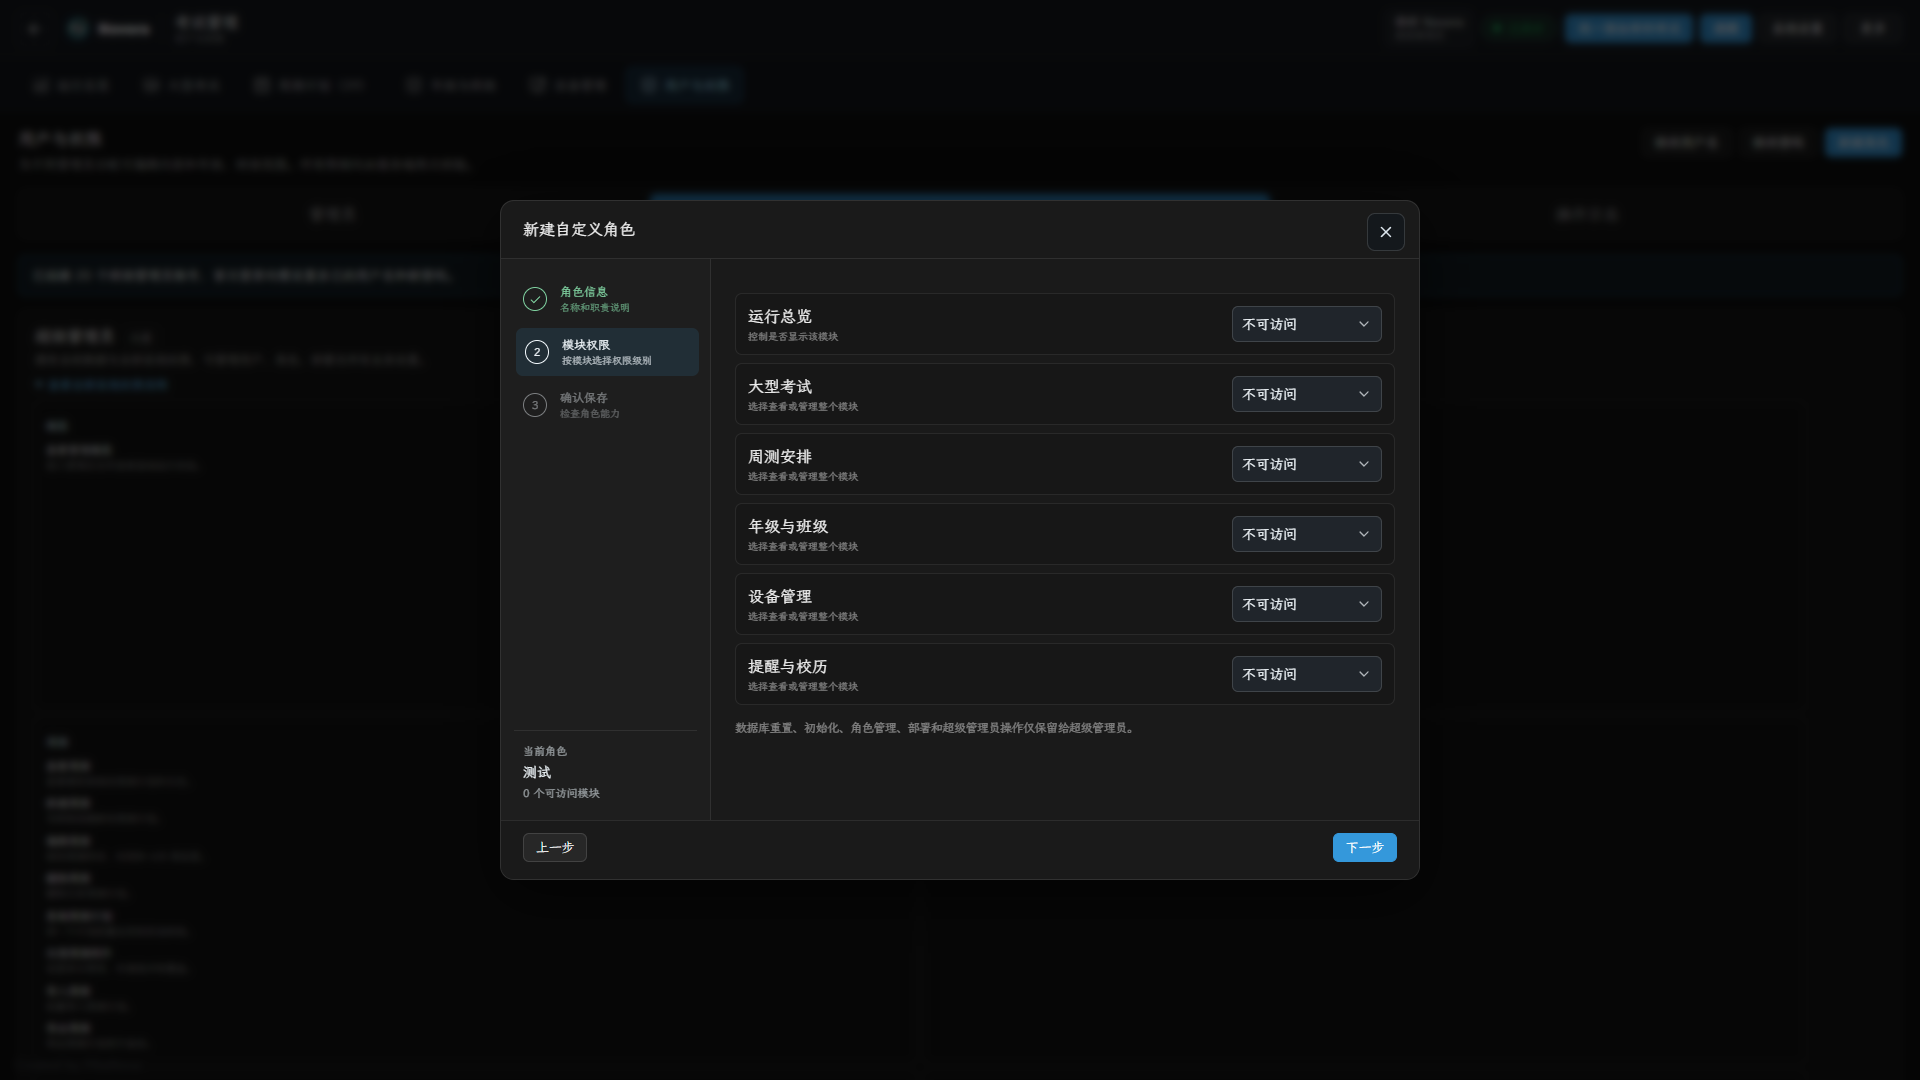Open the 提醒与校历 permission dropdown
Image resolution: width=1920 pixels, height=1080 pixels.
click(1306, 674)
